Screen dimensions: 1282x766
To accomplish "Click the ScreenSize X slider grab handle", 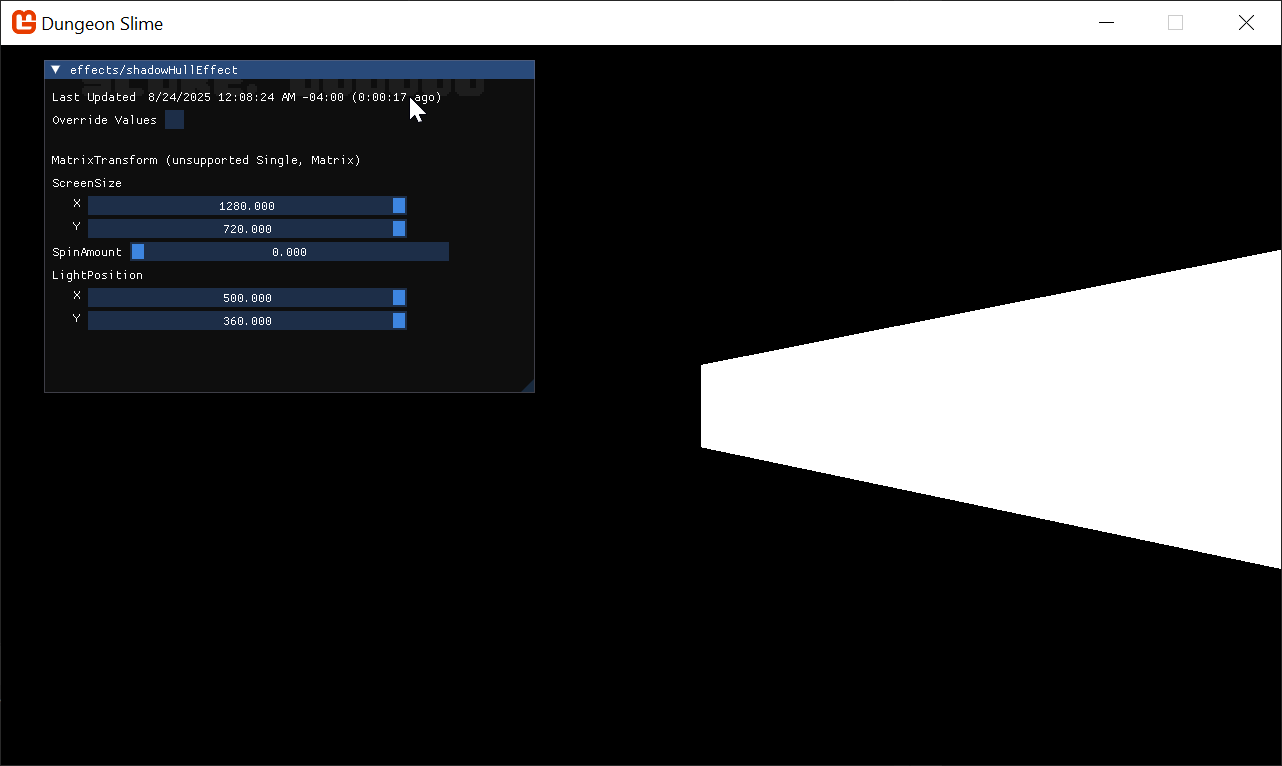I will point(399,206).
